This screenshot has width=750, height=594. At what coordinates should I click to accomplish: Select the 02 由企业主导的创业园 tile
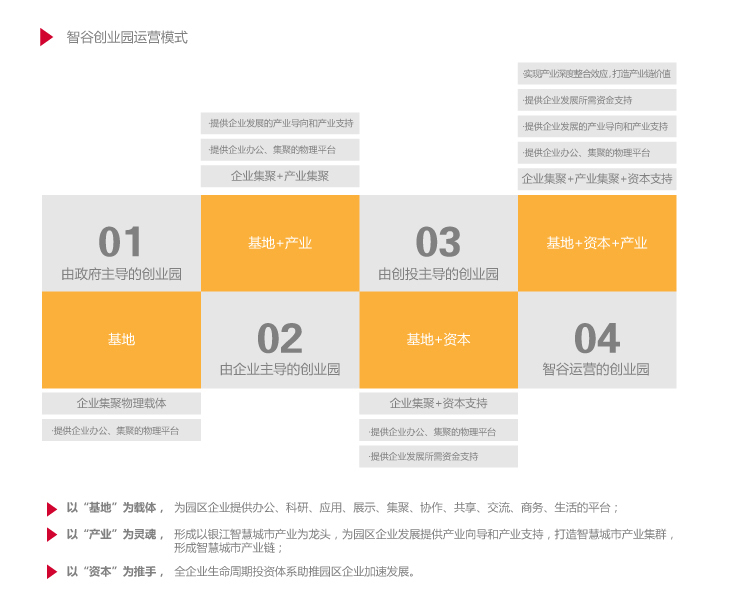click(x=280, y=340)
